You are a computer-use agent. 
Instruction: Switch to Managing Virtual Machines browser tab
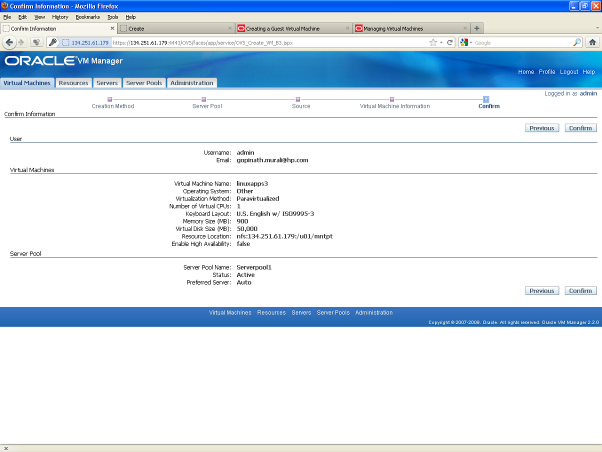point(411,28)
